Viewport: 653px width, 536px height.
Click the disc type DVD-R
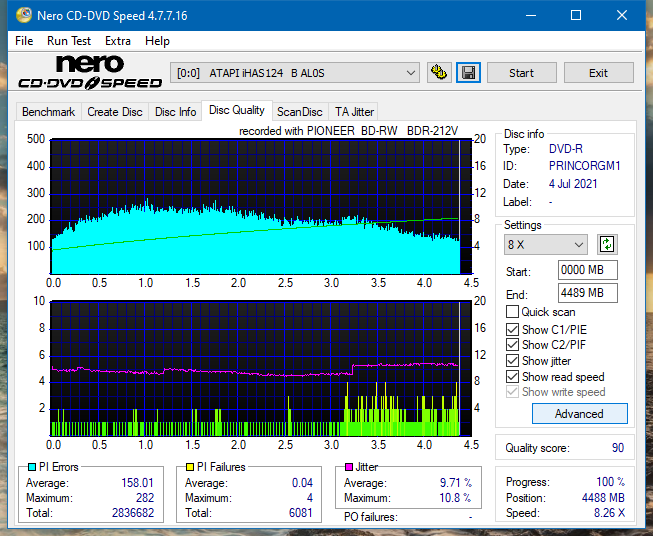(566, 149)
